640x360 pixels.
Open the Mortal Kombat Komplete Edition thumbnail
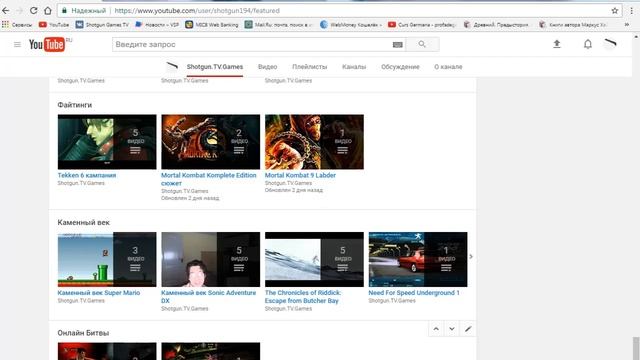pyautogui.click(x=211, y=142)
